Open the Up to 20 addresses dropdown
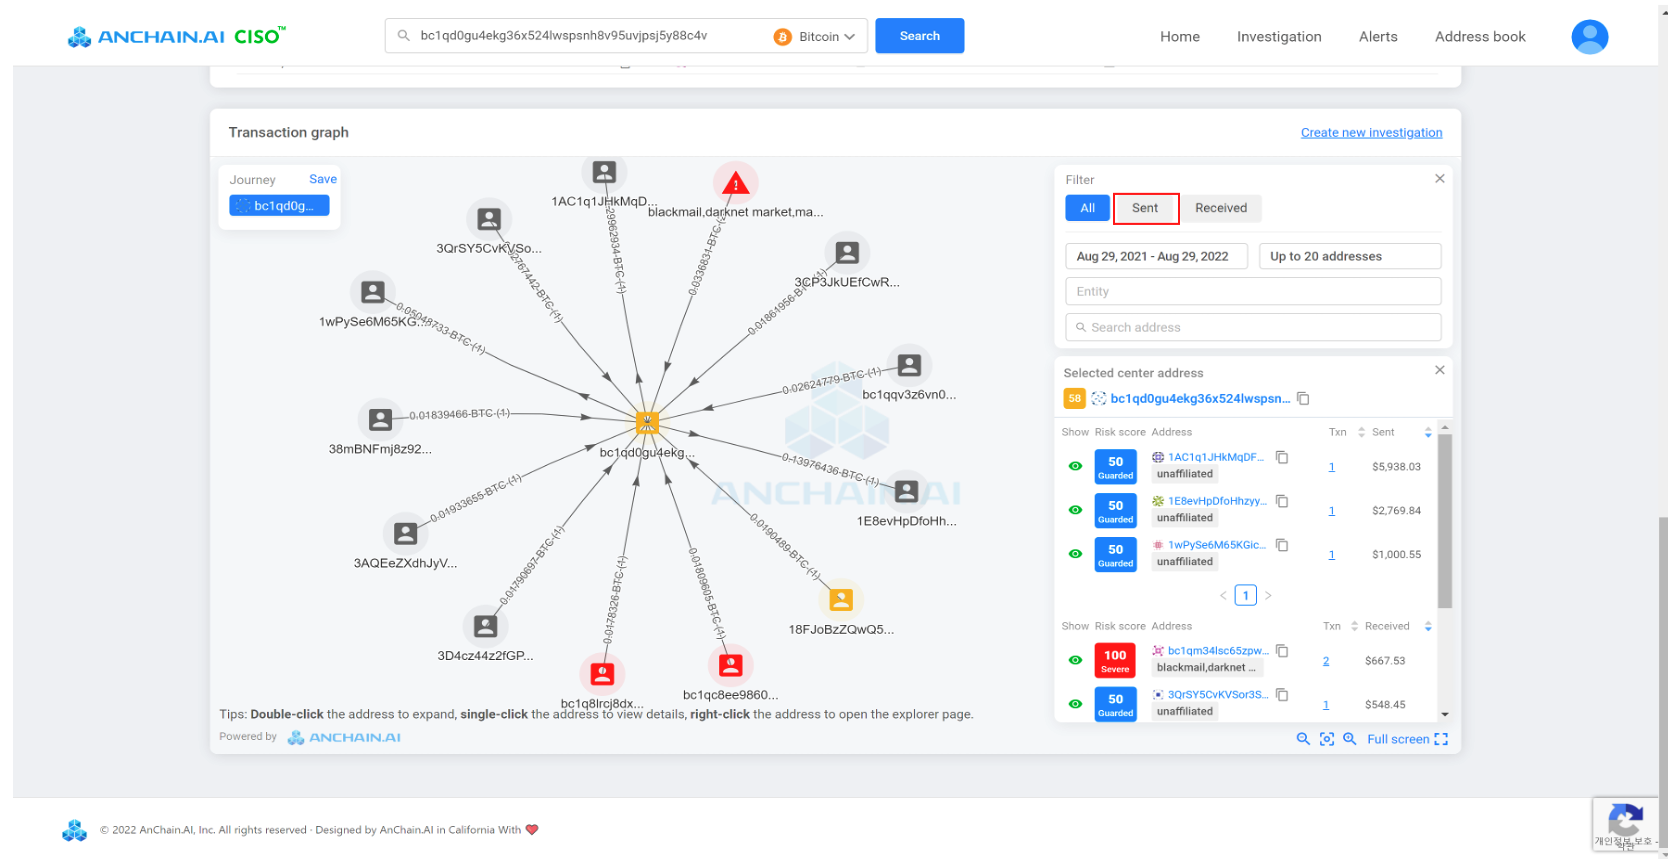 click(x=1350, y=256)
